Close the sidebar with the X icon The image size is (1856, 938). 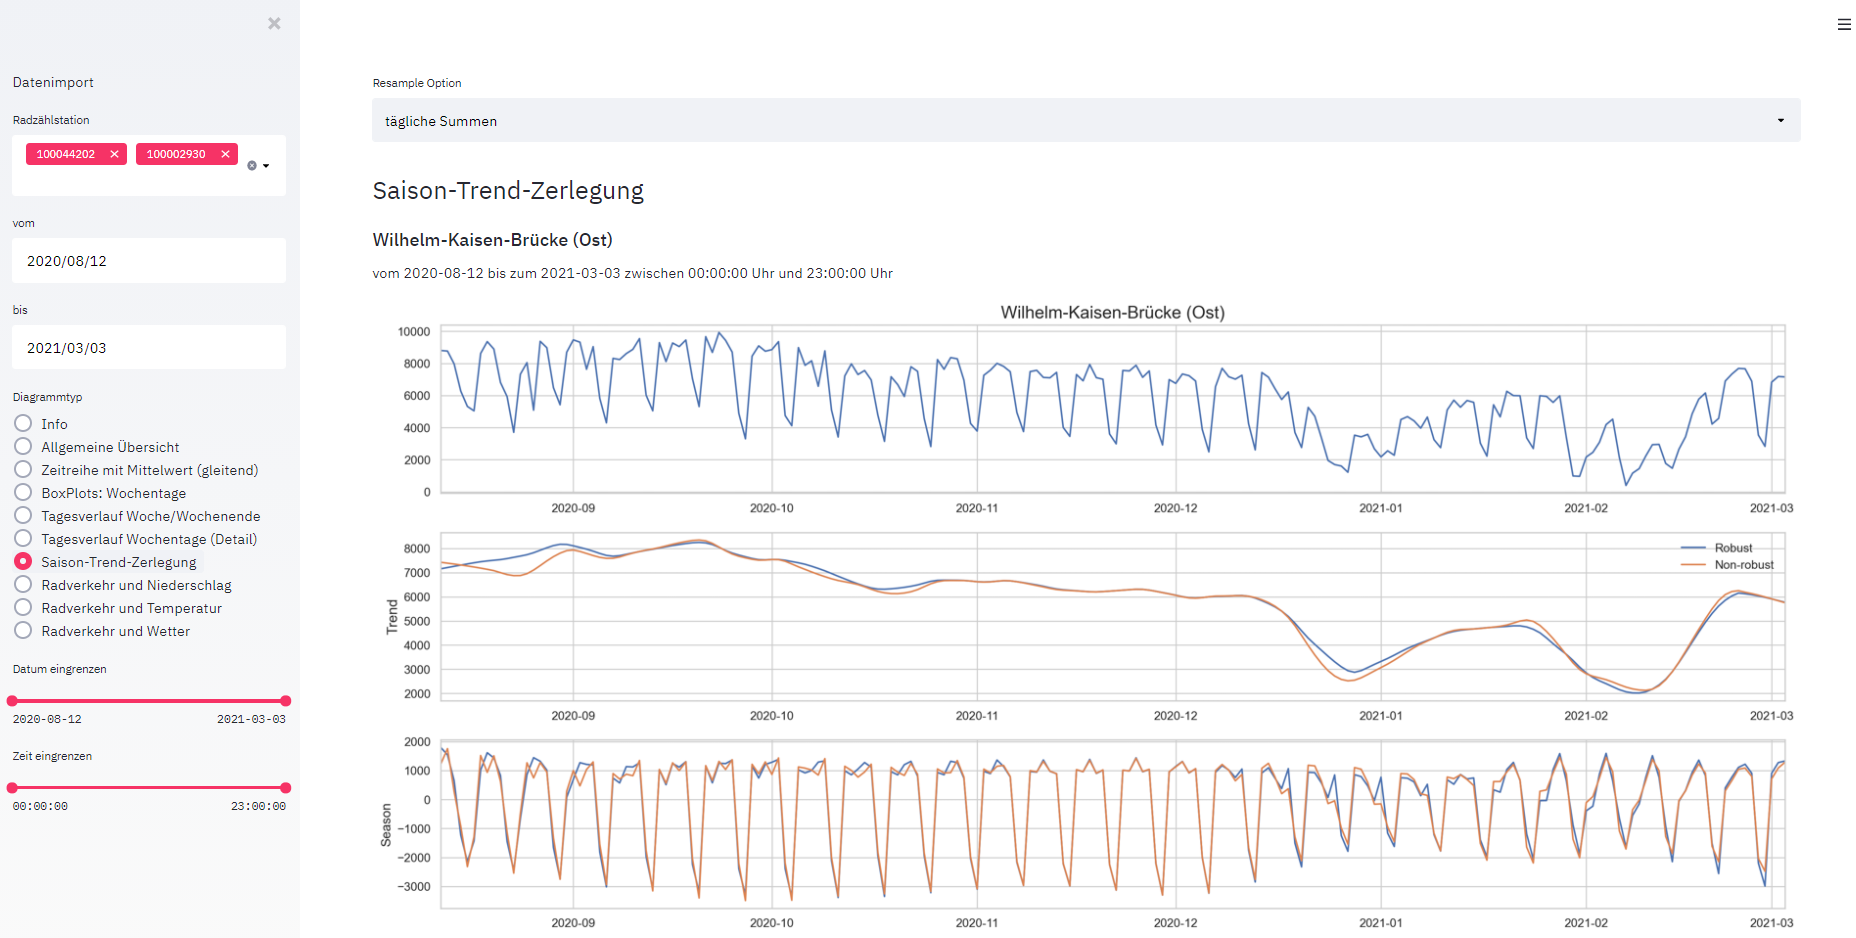(x=274, y=23)
